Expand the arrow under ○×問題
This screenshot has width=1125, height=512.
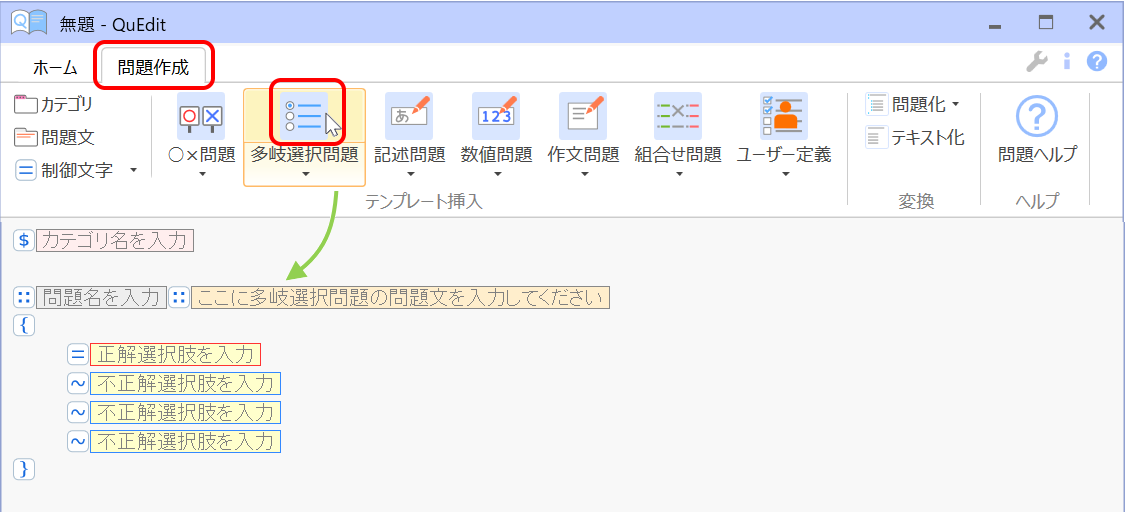200,175
